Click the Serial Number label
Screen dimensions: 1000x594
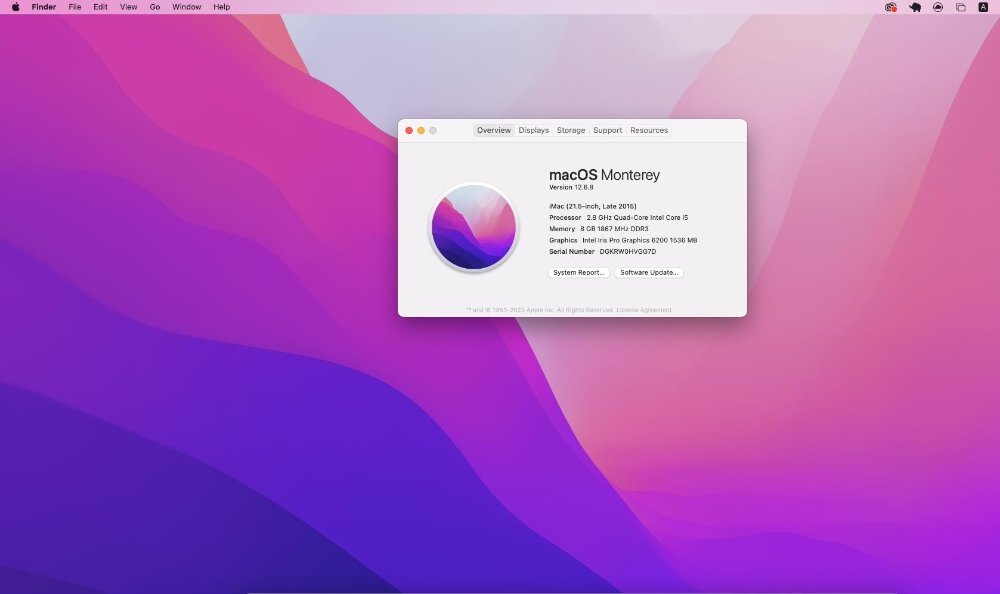tap(571, 252)
